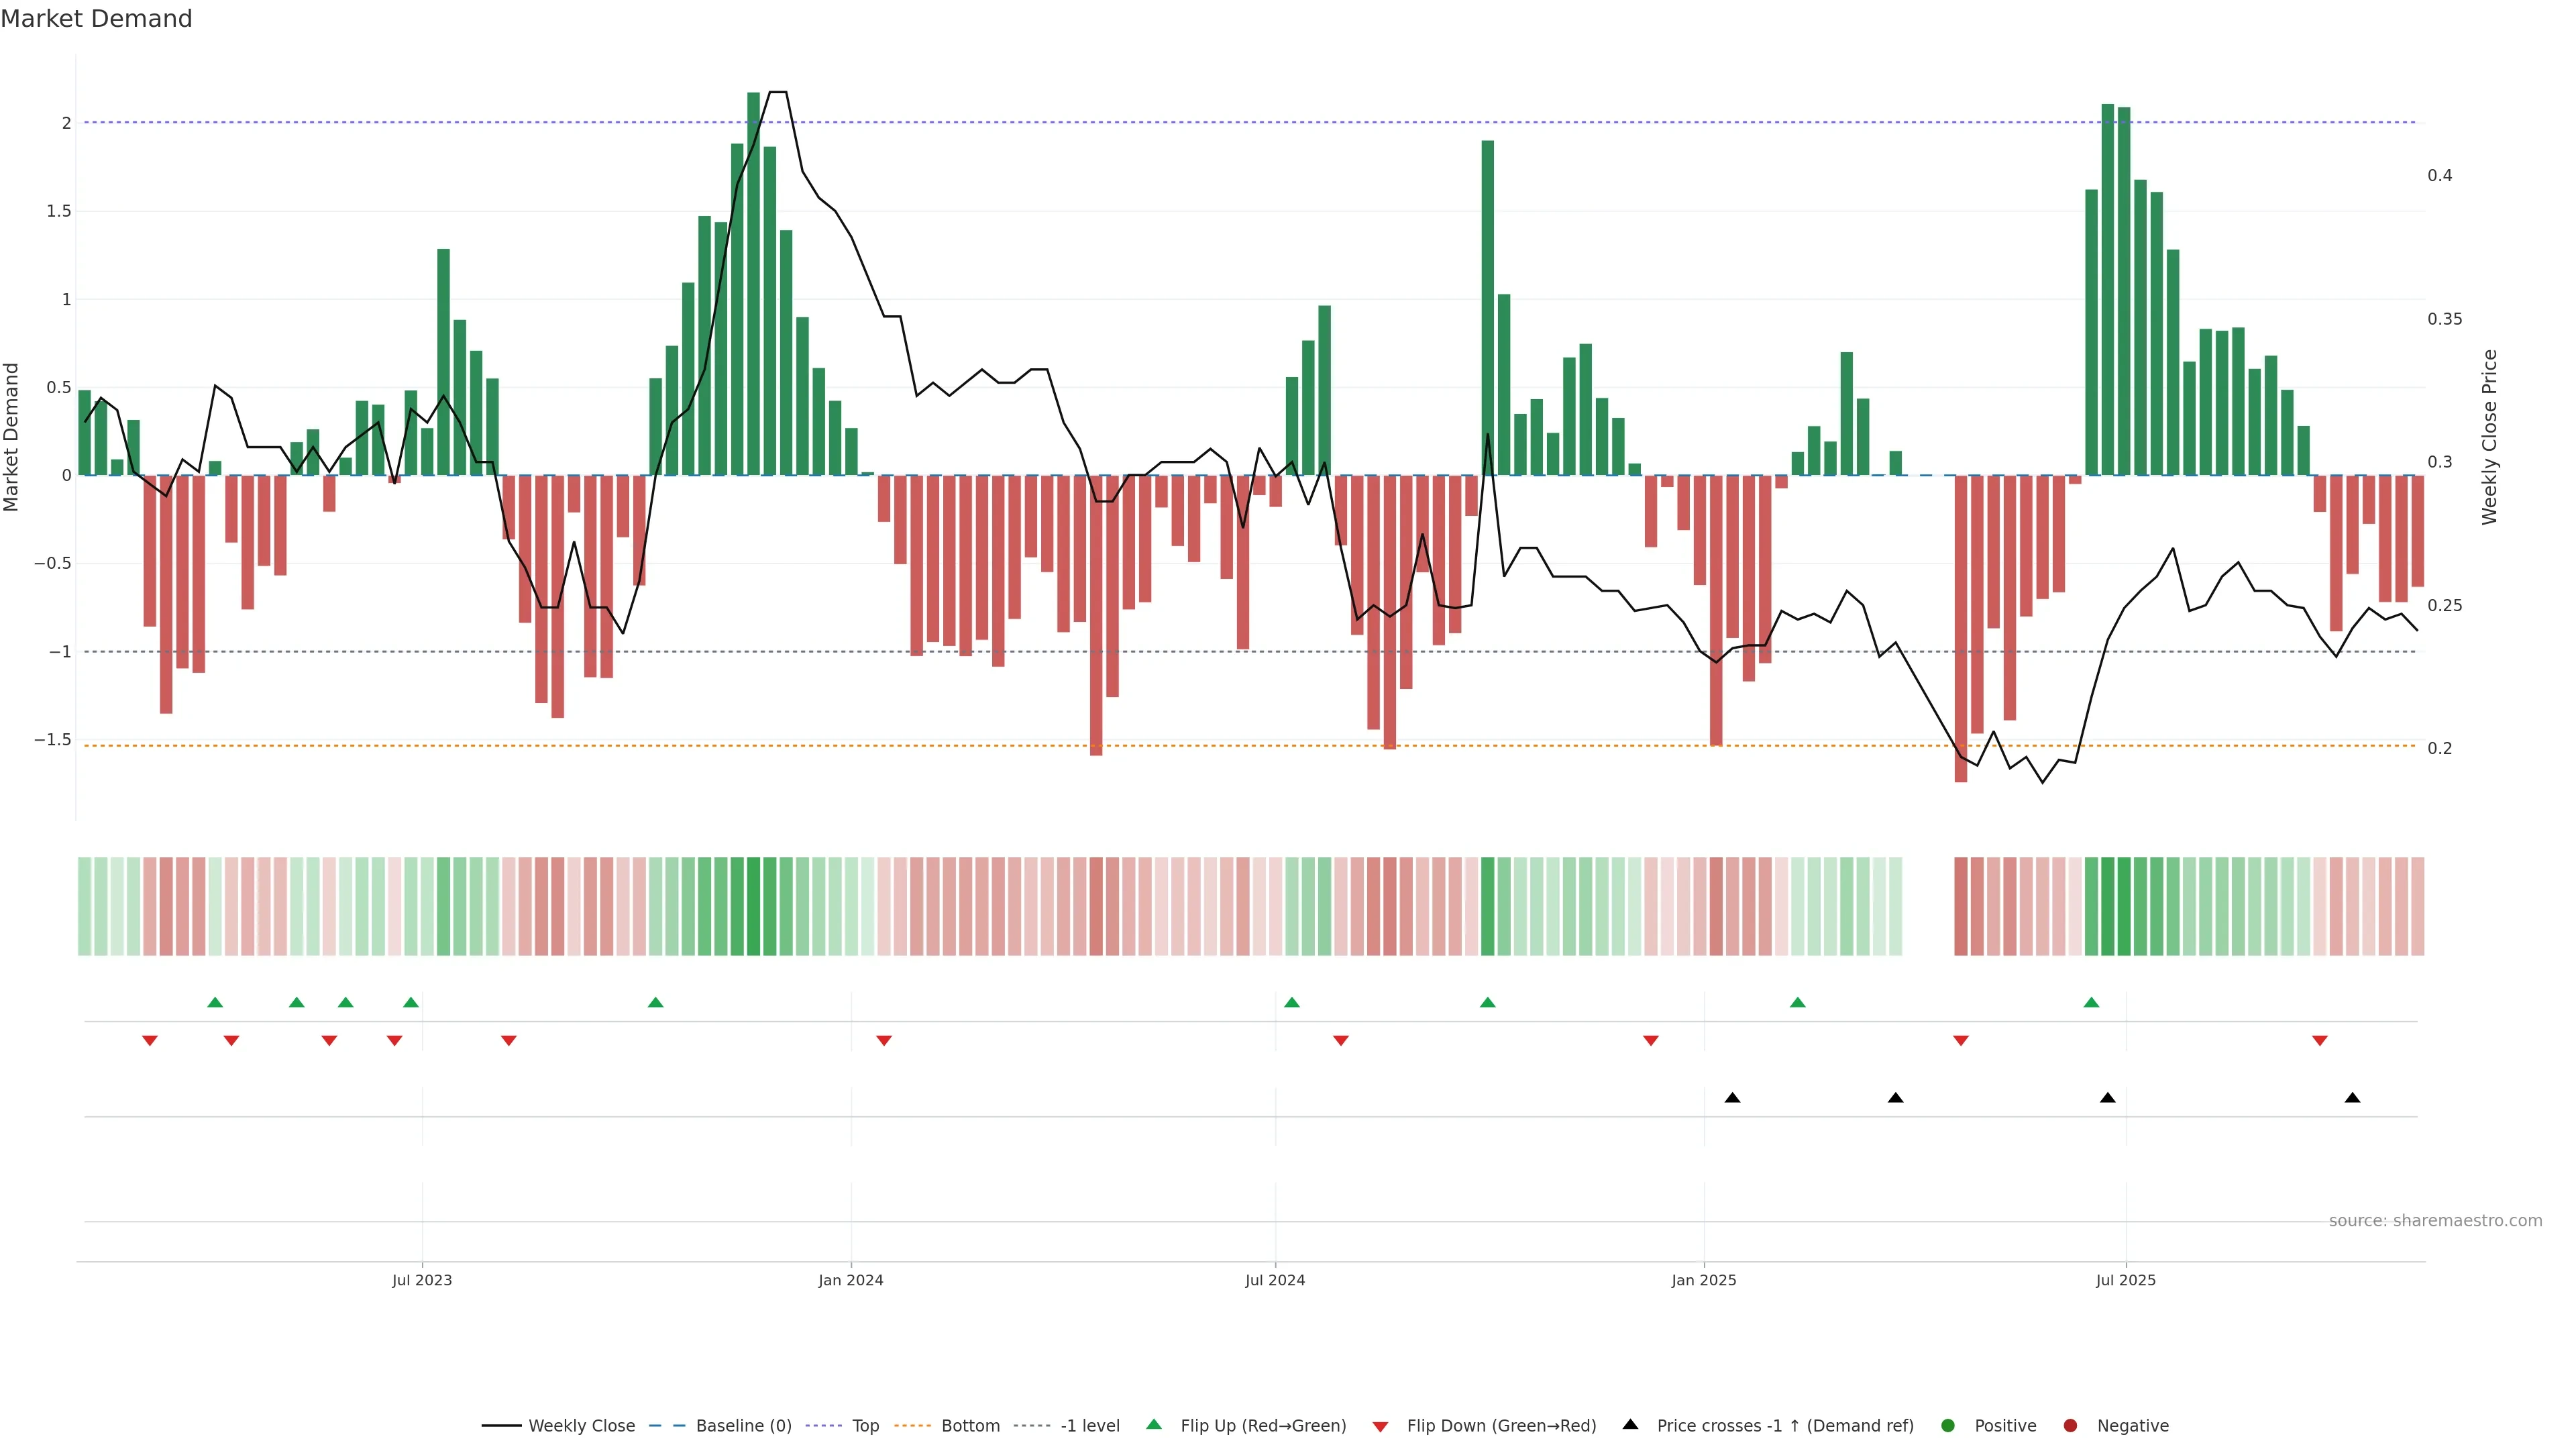The width and height of the screenshot is (2576, 1449).
Task: Click the Weekly Close Price axis title
Action: tap(2489, 437)
